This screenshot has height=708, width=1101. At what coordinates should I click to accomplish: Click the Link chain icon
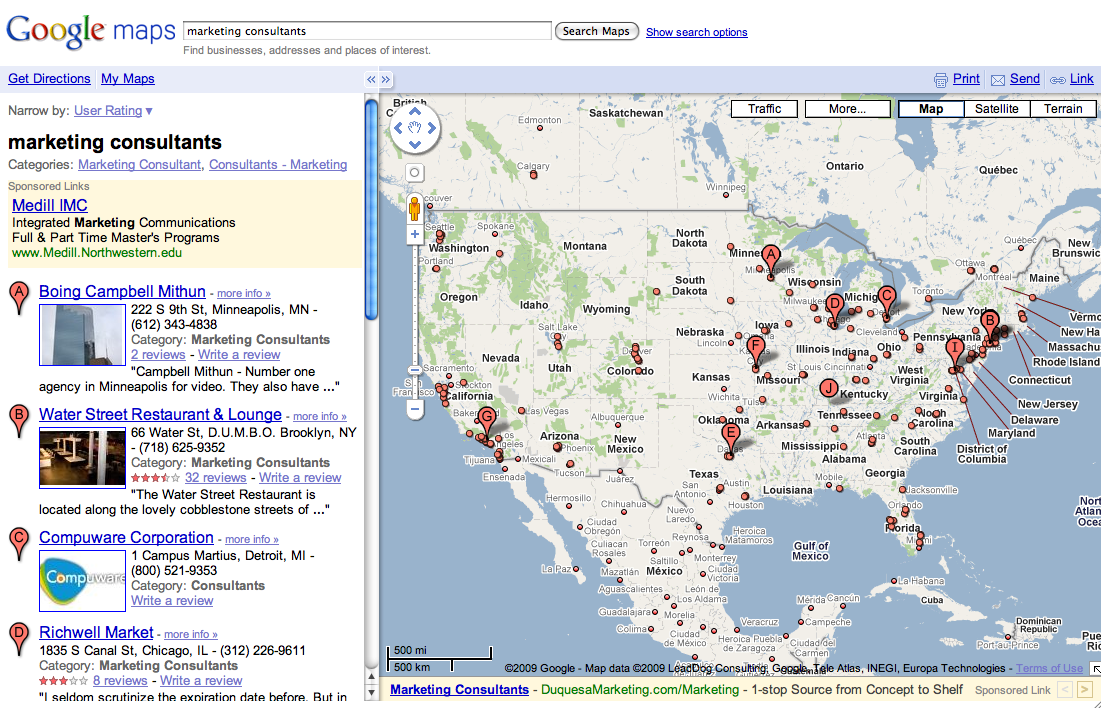point(1058,80)
